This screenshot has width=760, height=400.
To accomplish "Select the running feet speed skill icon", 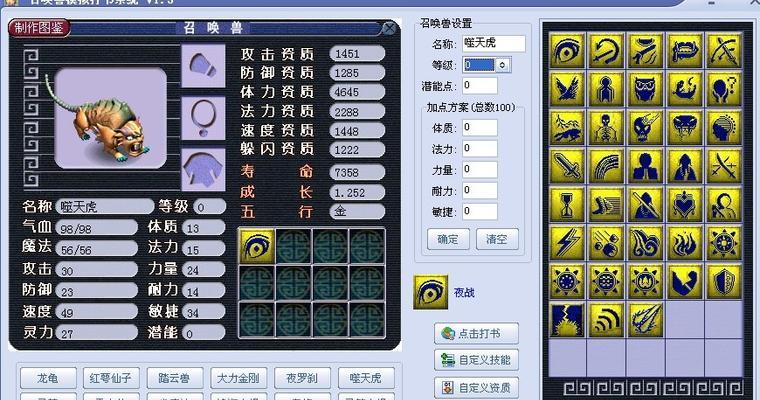I will (606, 205).
